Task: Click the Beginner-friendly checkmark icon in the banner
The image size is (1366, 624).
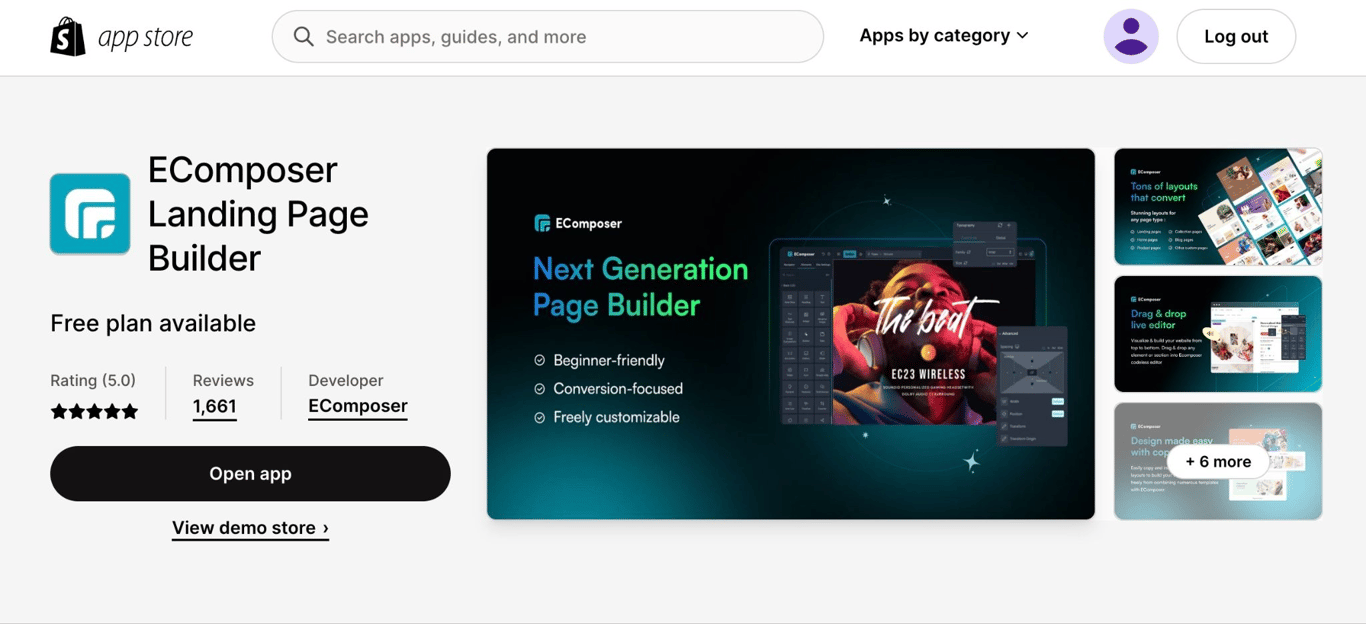Action: click(540, 360)
